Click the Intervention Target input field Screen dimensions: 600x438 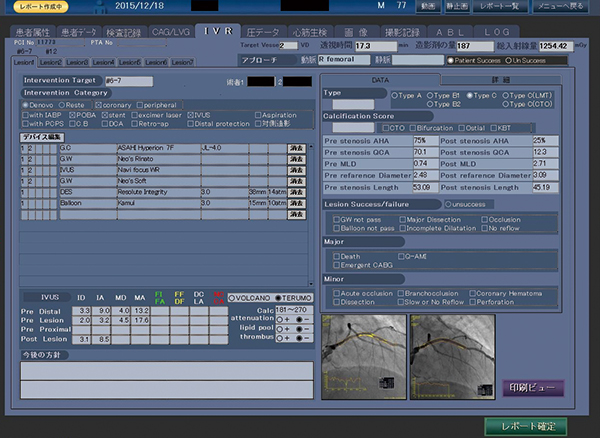[128, 80]
